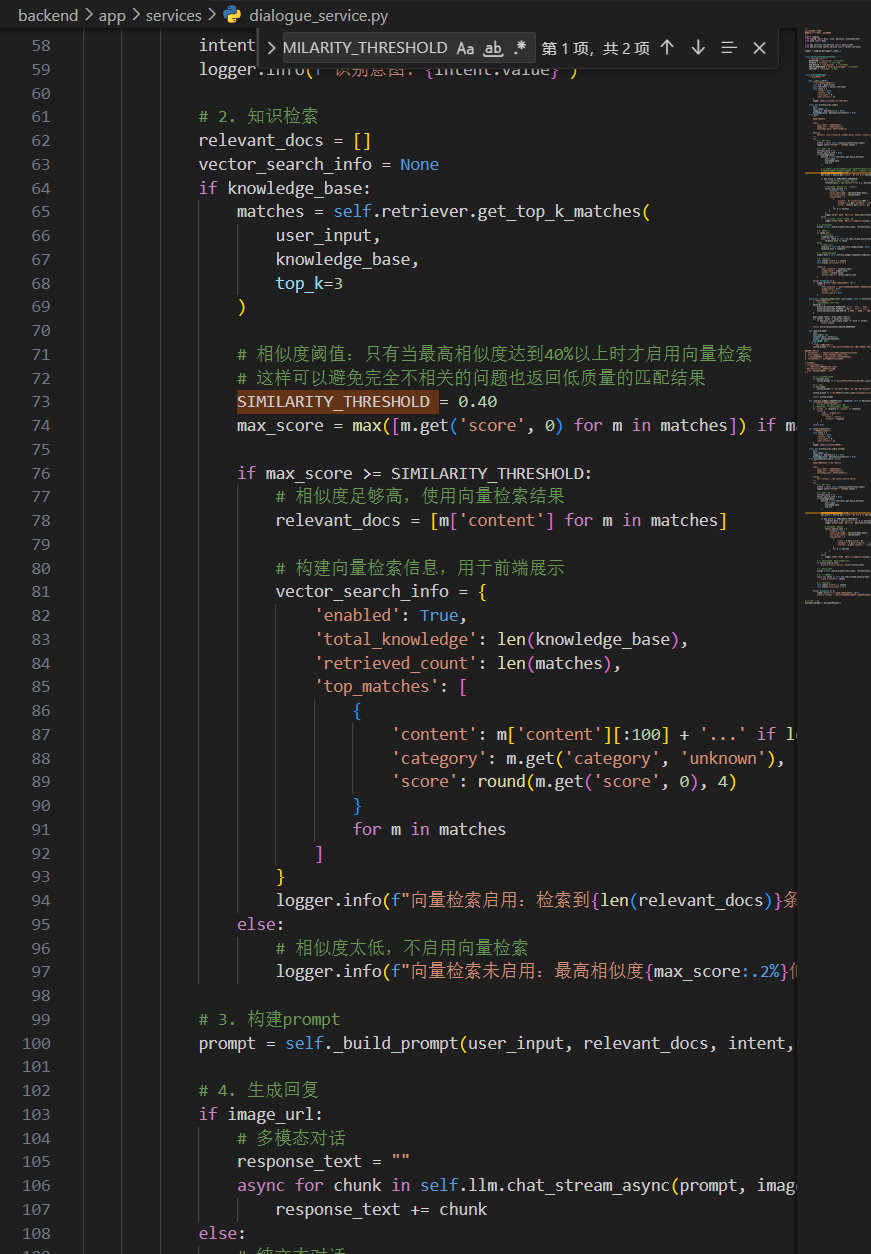Click 'relevant_docs = []' on line 62
Screen dimensions: 871x1254
coord(285,140)
